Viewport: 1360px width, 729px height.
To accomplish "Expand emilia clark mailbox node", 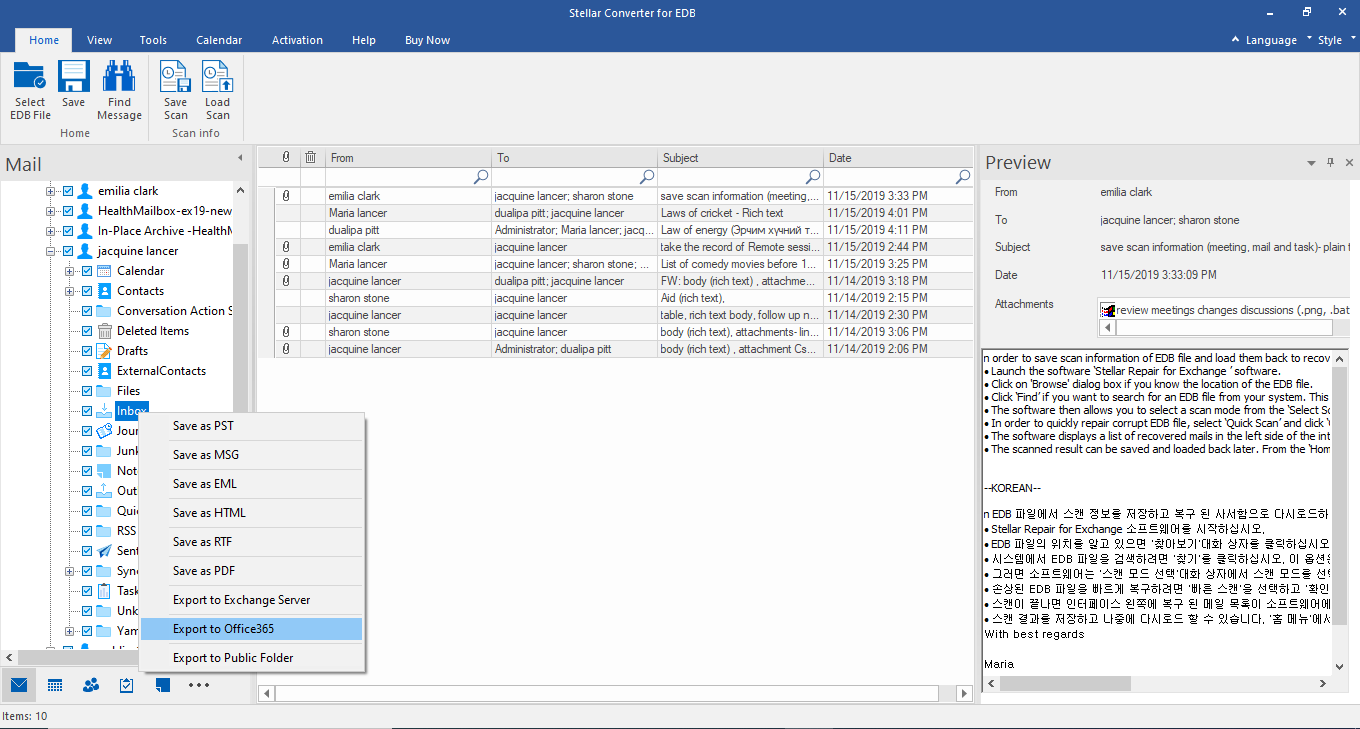I will tap(50, 191).
